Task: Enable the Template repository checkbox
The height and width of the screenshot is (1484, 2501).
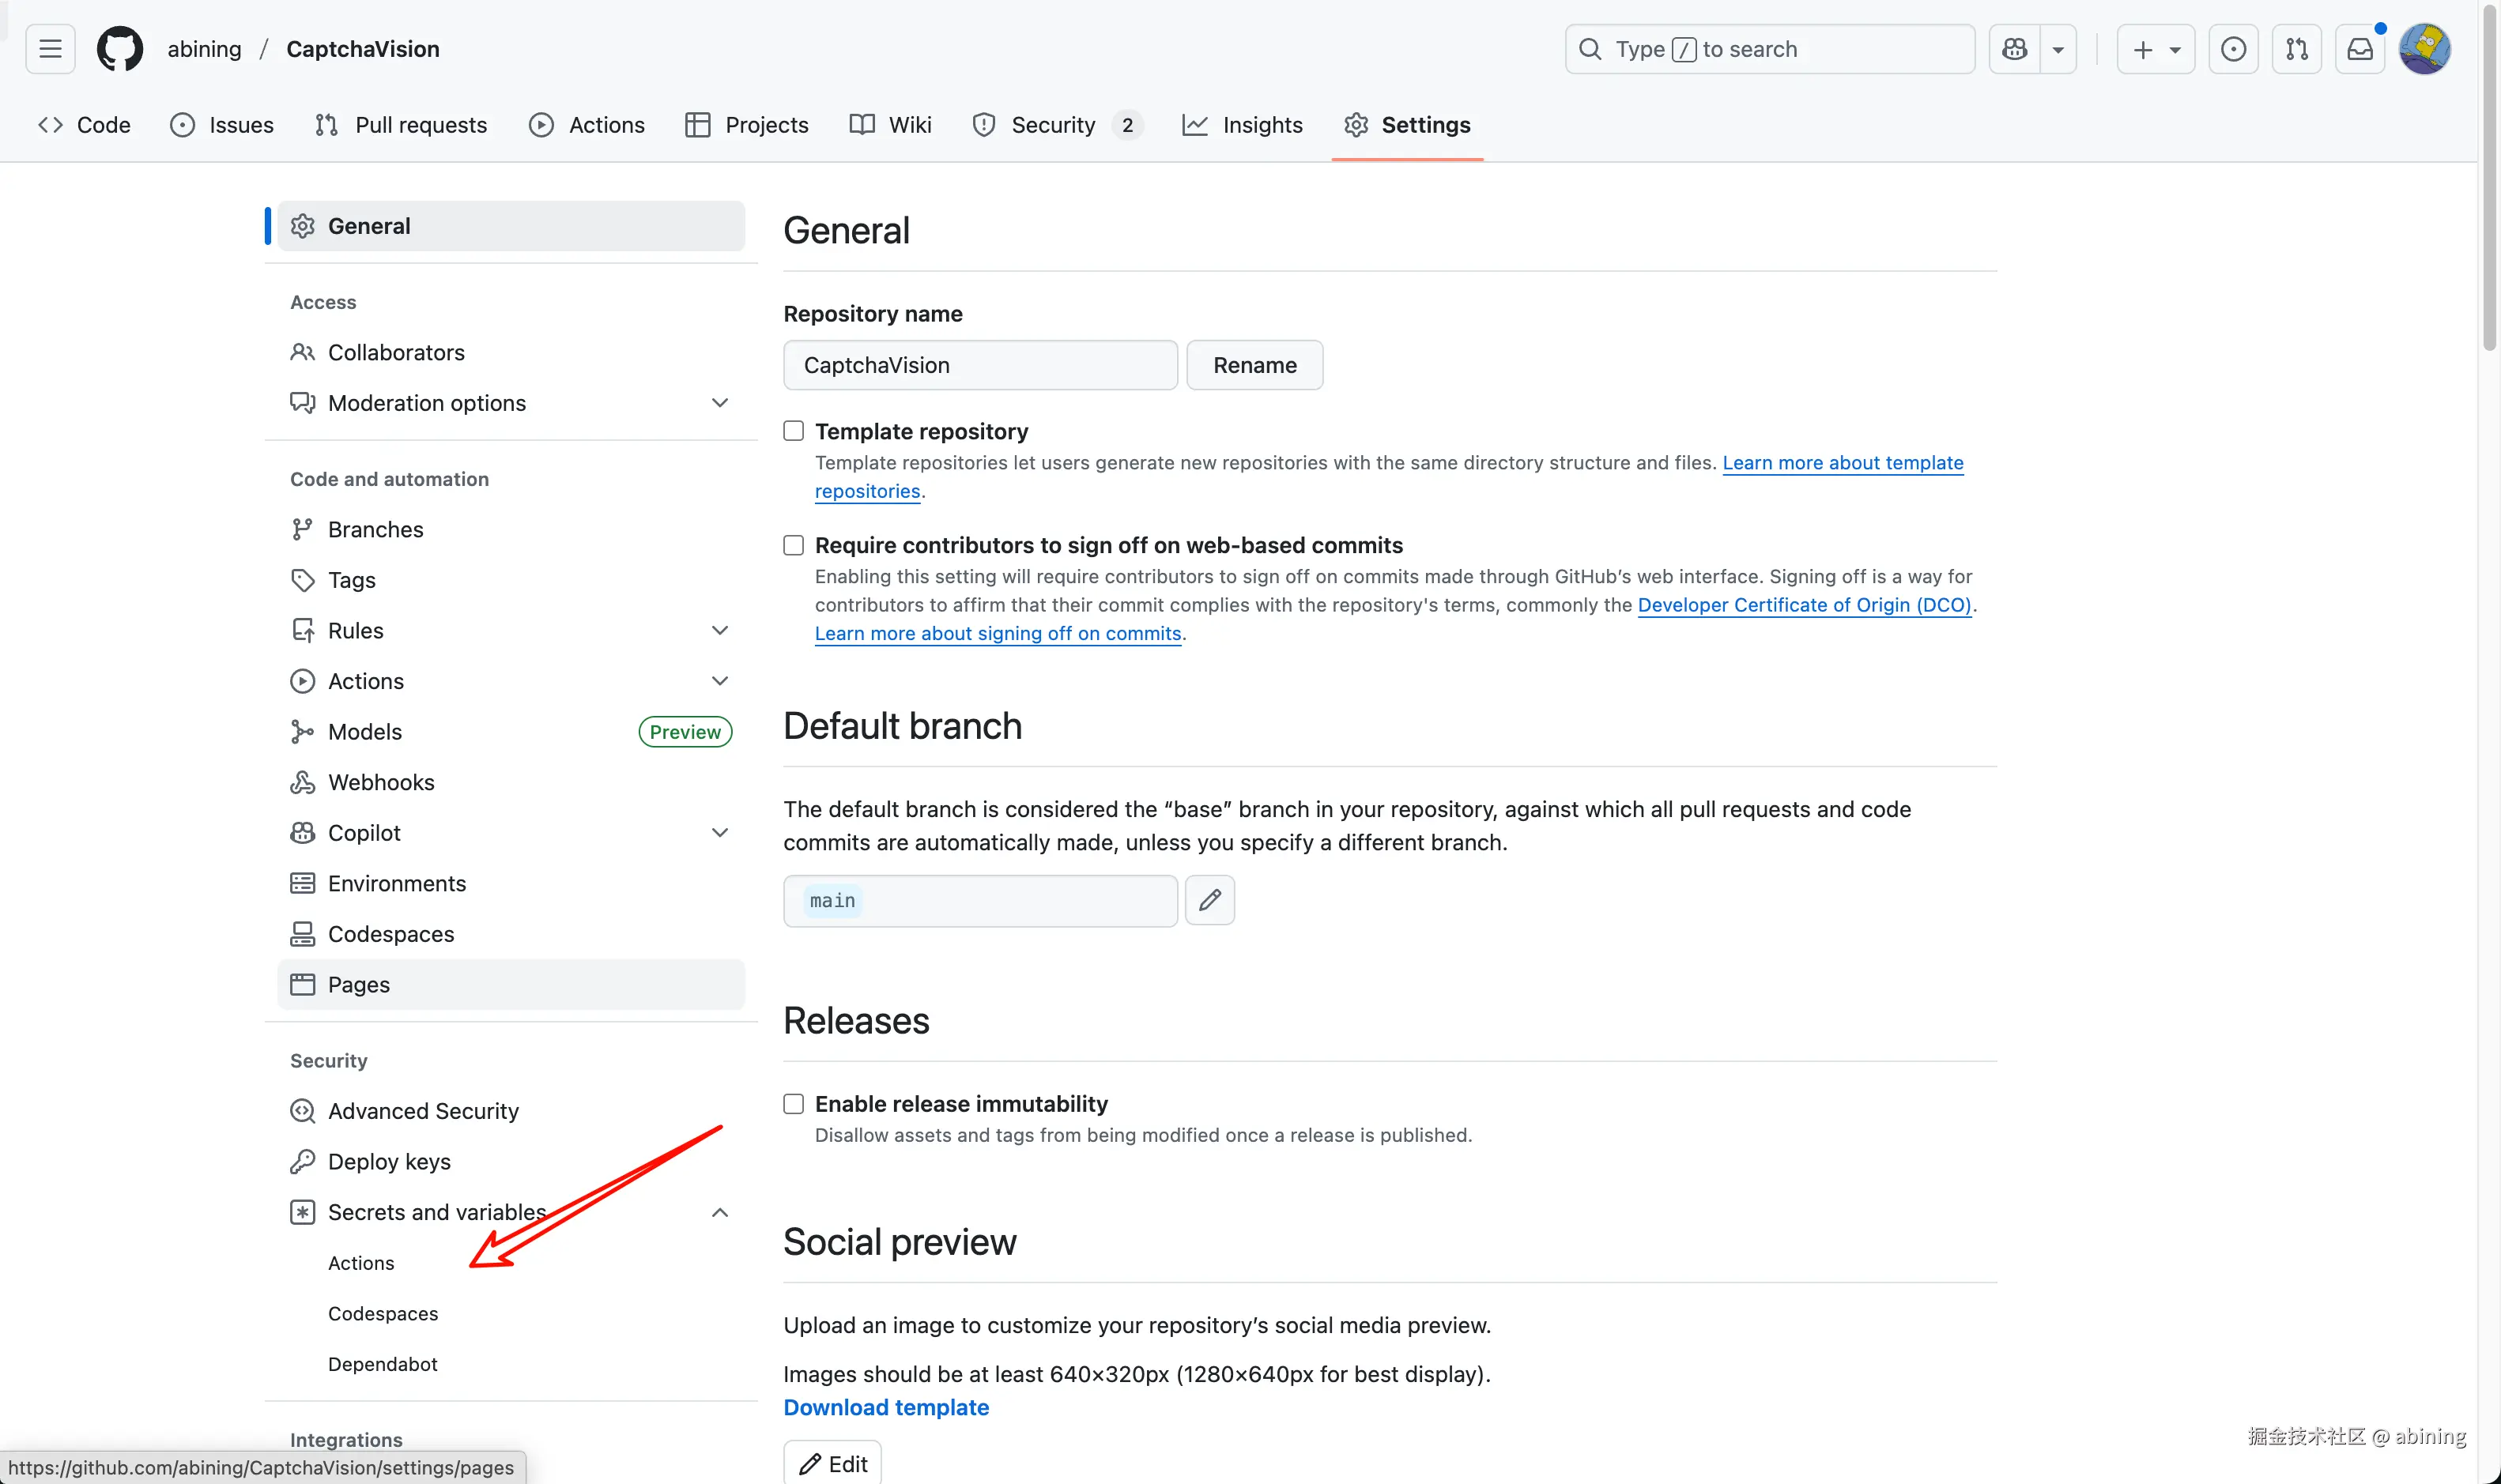Action: click(793, 431)
